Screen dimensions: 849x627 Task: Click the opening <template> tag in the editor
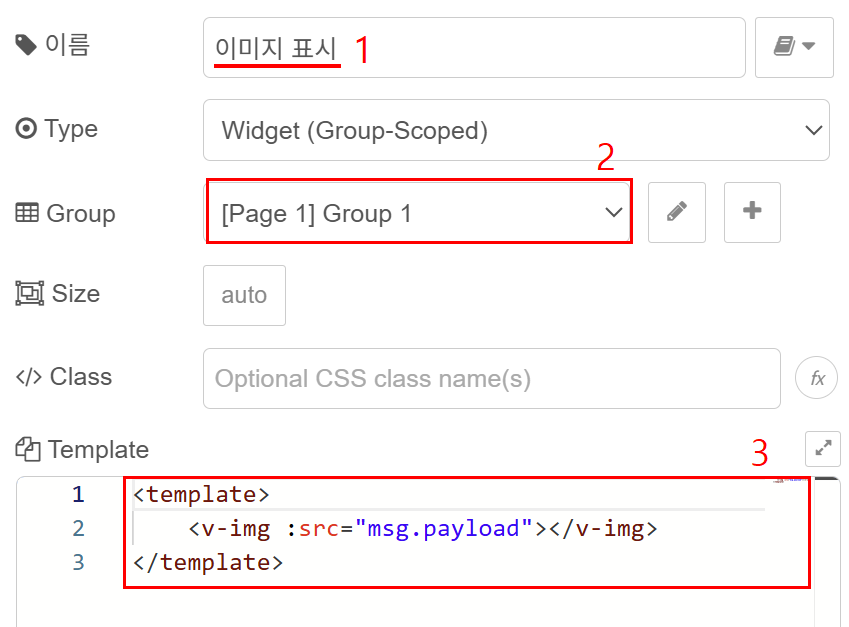201,494
